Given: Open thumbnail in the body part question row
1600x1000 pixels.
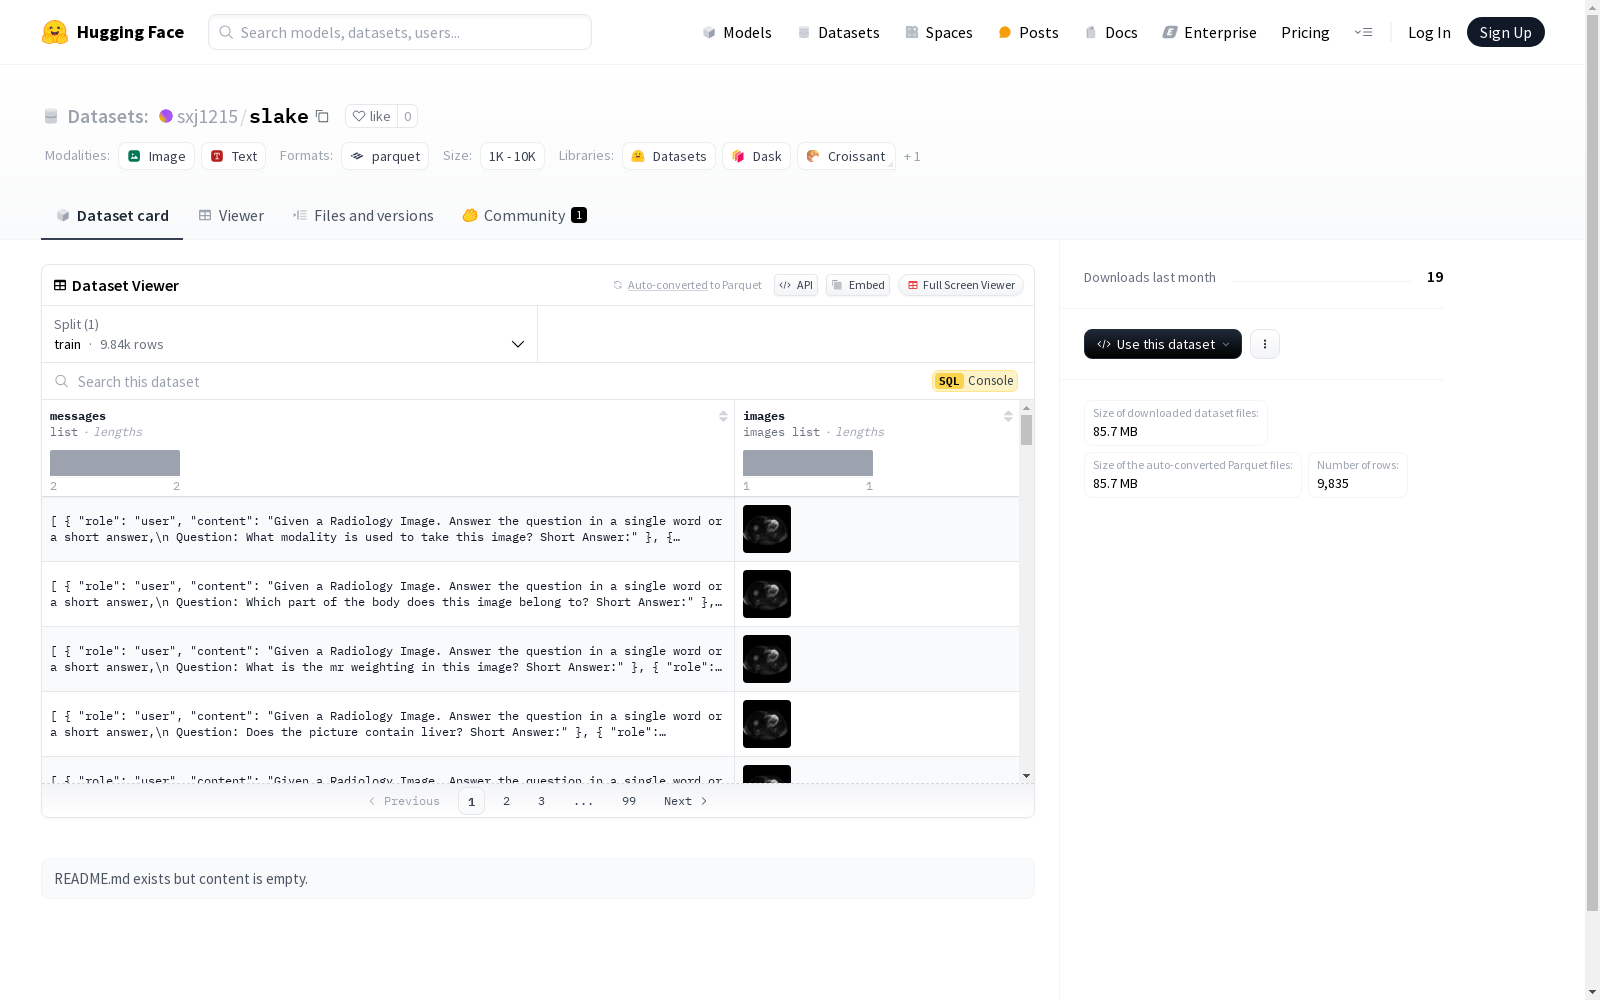Looking at the screenshot, I should (x=767, y=594).
